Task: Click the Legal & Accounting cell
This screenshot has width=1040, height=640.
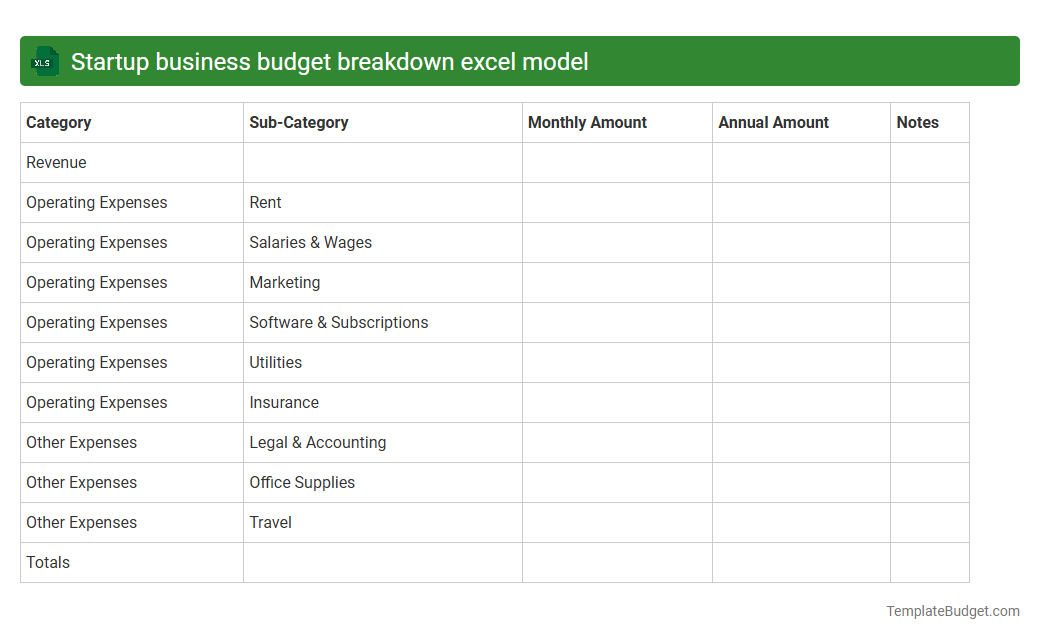Action: pos(318,442)
